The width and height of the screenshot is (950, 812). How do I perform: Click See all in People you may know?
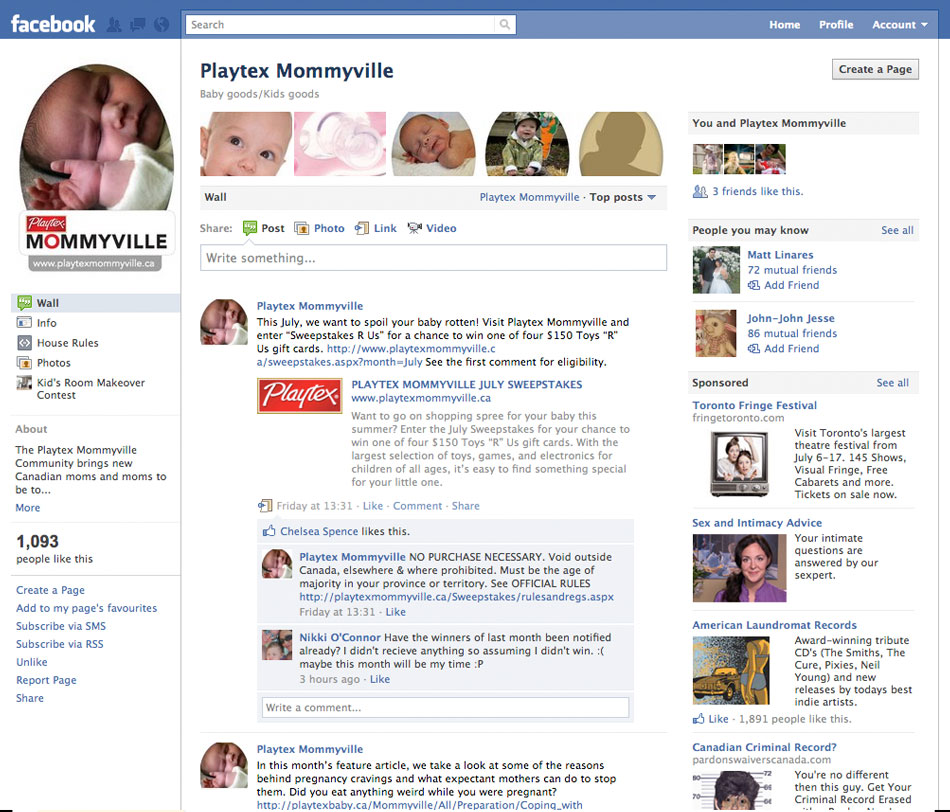[897, 230]
